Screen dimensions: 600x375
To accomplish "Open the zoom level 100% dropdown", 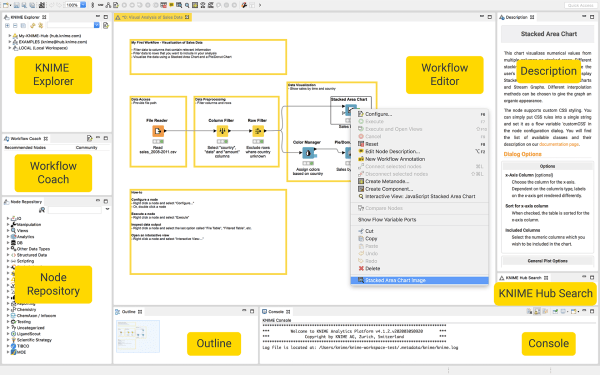I will point(83,5).
